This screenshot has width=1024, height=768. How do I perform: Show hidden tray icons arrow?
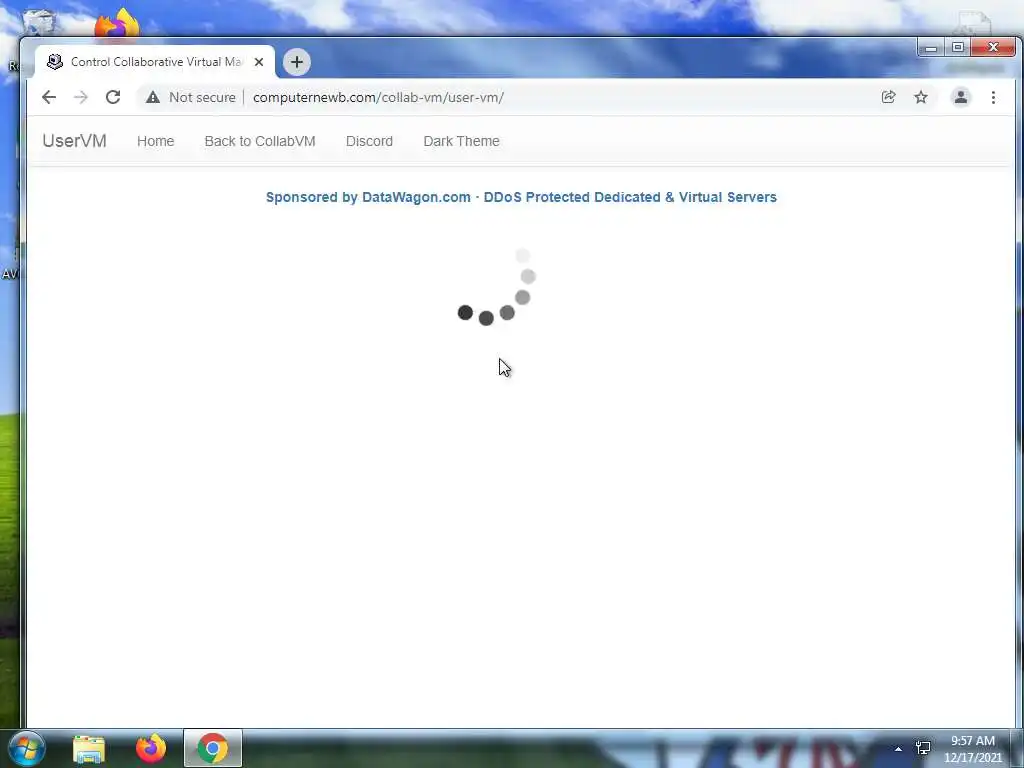(899, 748)
